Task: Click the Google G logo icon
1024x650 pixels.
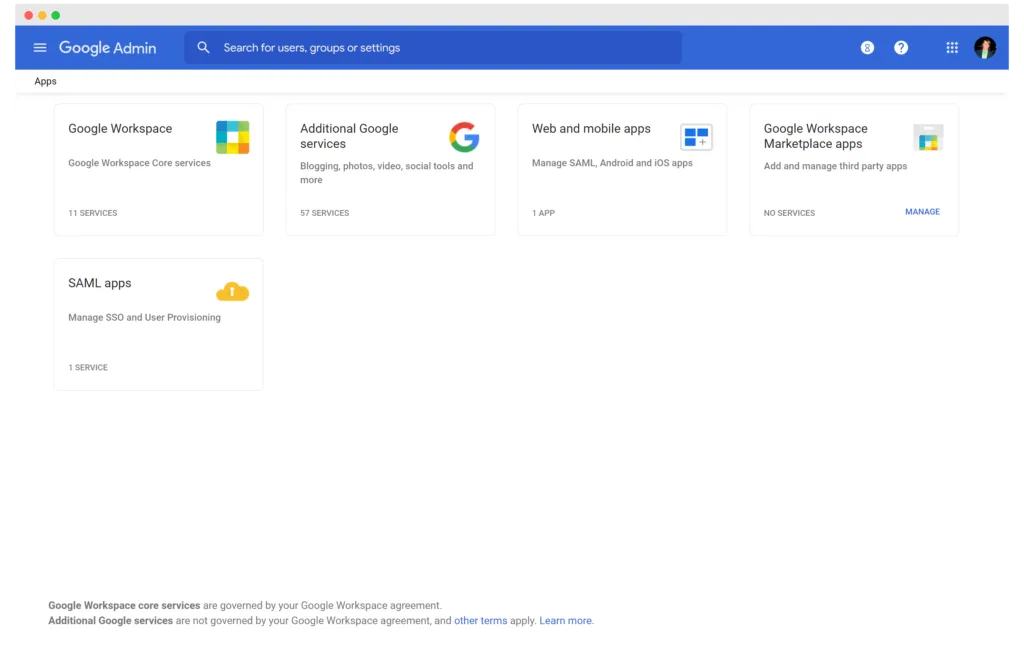Action: 464,137
